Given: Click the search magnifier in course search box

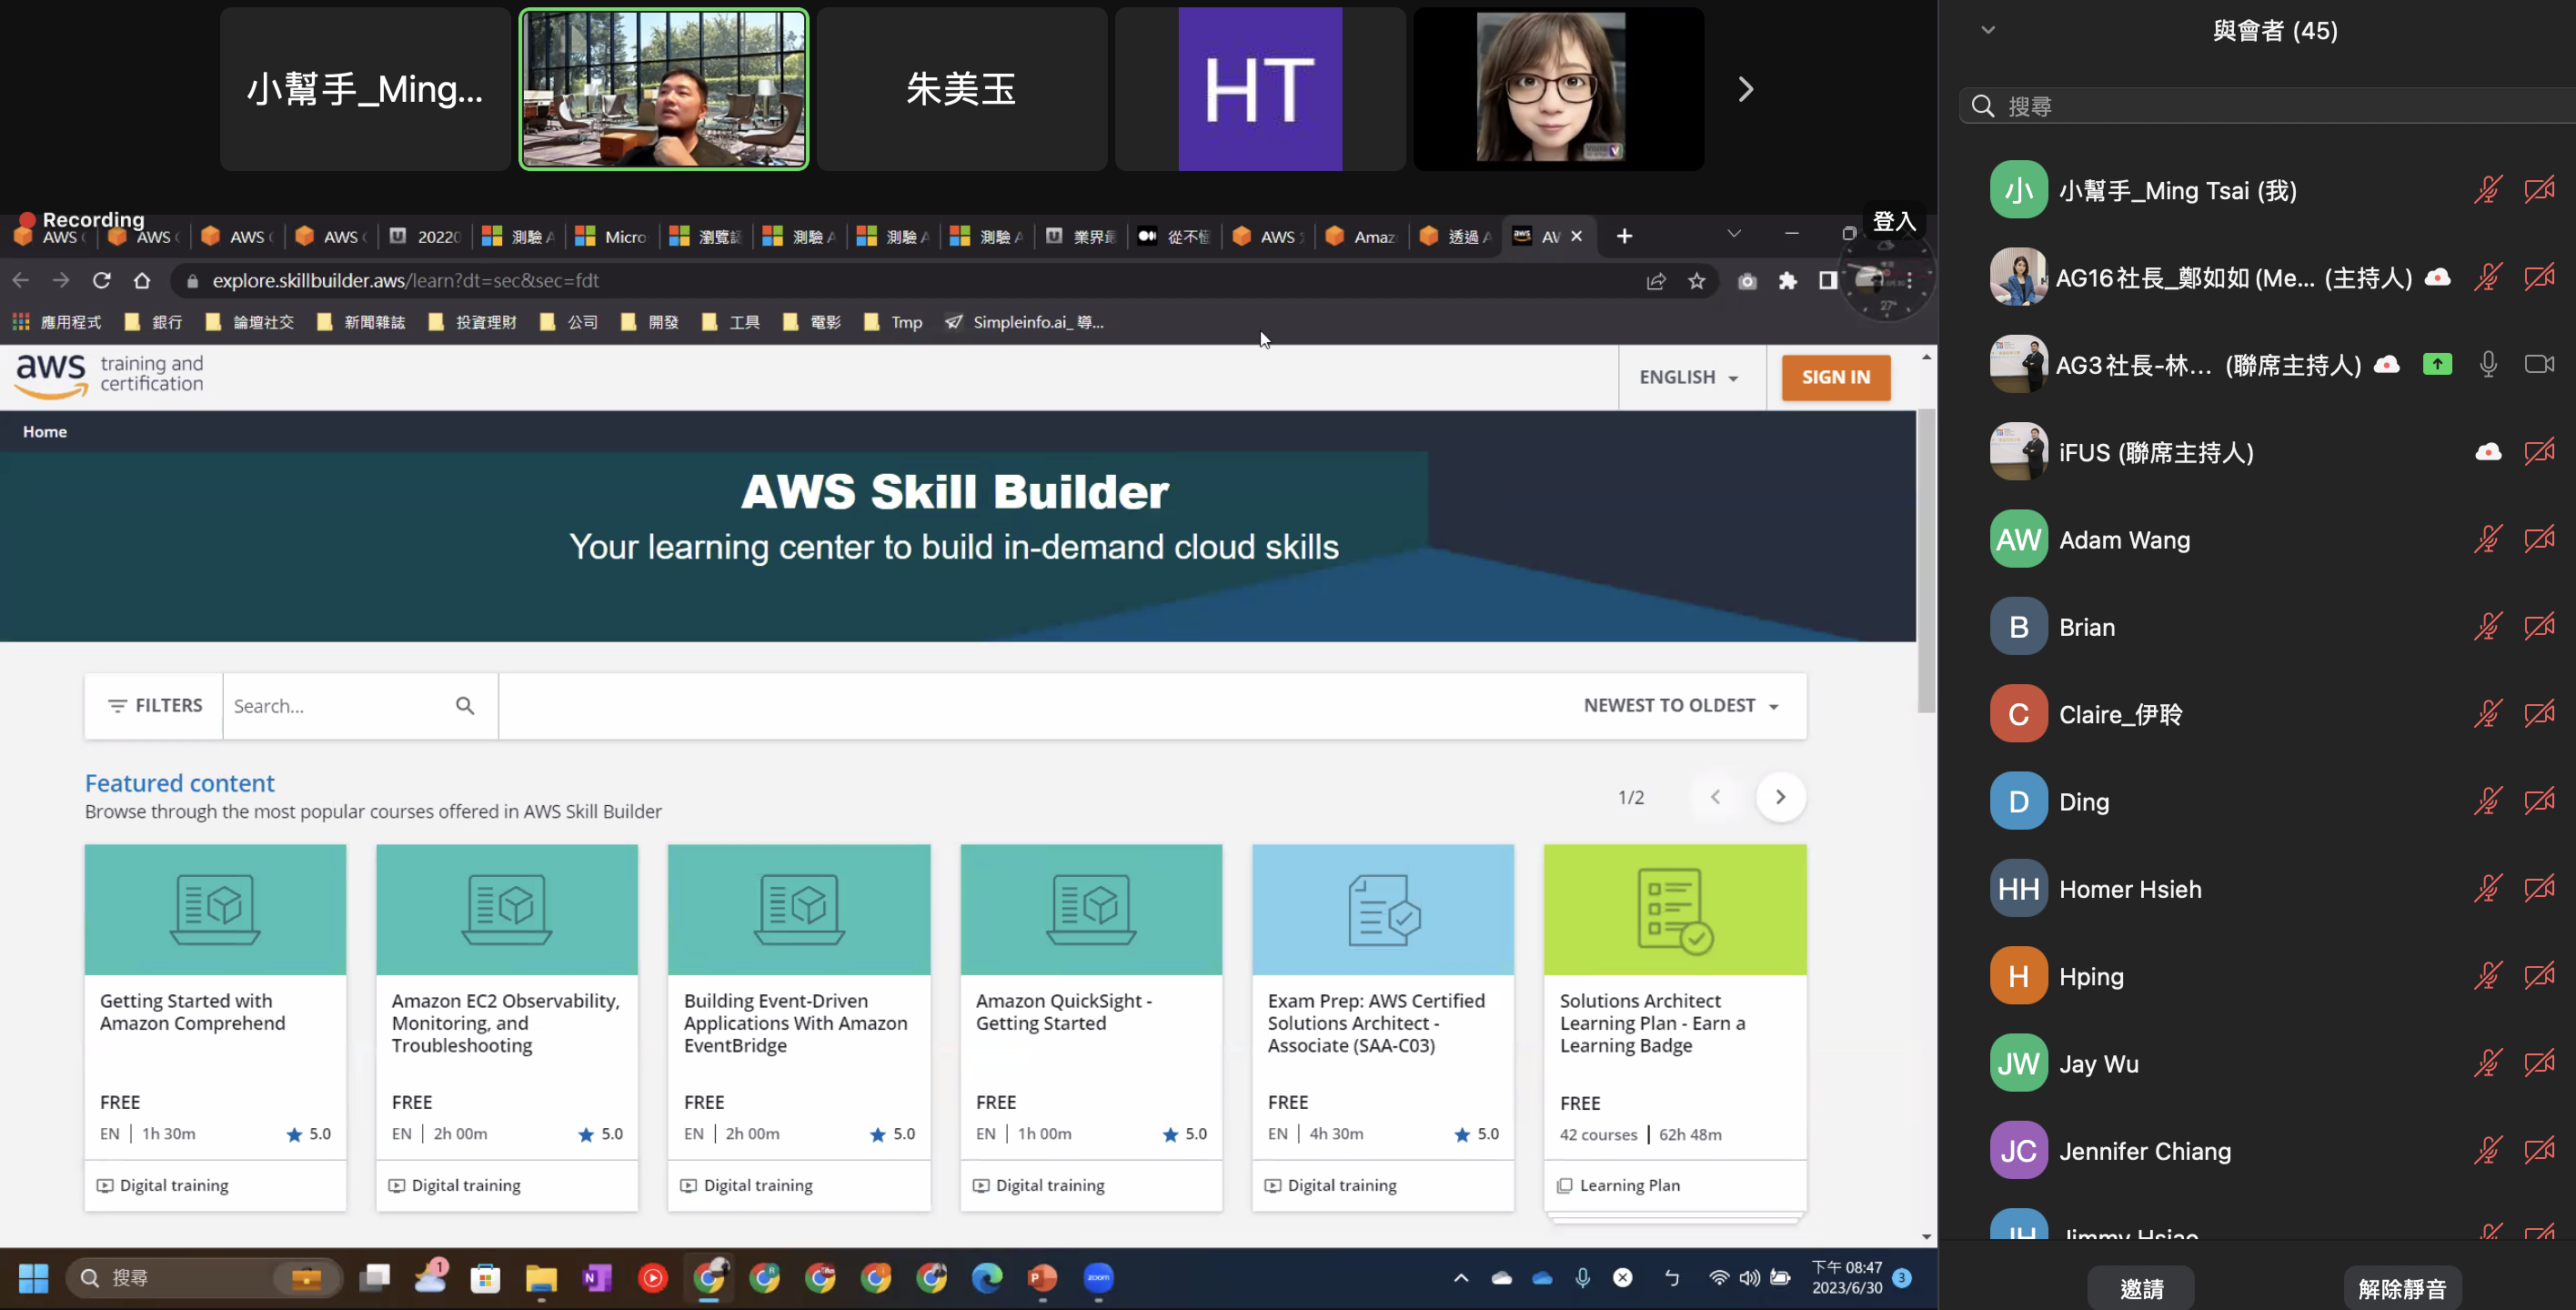Looking at the screenshot, I should coord(465,706).
